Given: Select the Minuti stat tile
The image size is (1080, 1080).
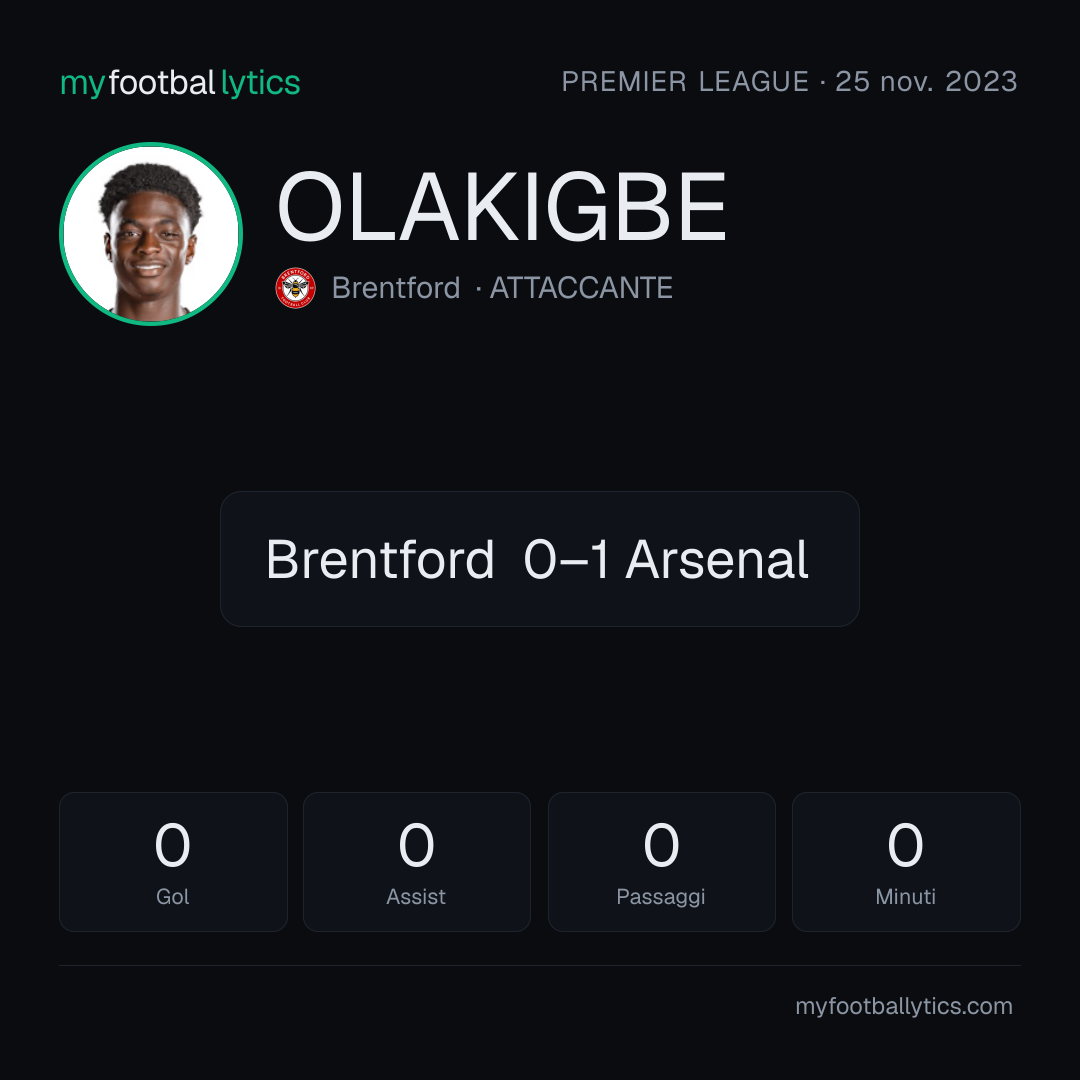Looking at the screenshot, I should click(x=906, y=862).
